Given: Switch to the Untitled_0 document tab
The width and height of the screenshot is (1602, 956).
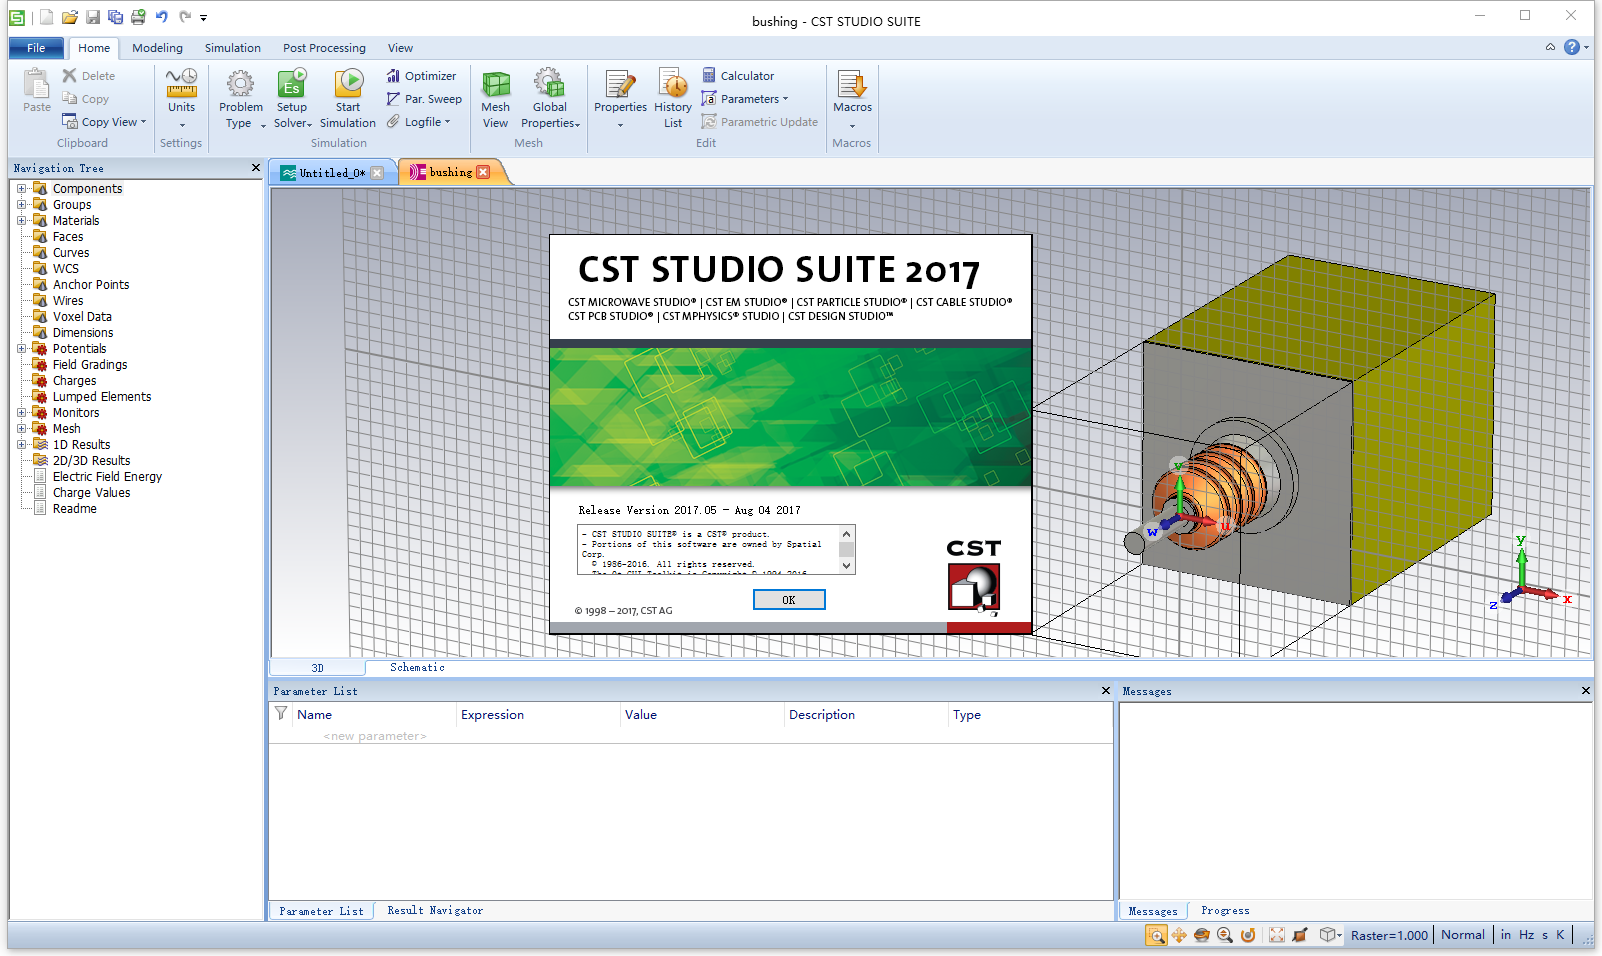Looking at the screenshot, I should click(332, 173).
